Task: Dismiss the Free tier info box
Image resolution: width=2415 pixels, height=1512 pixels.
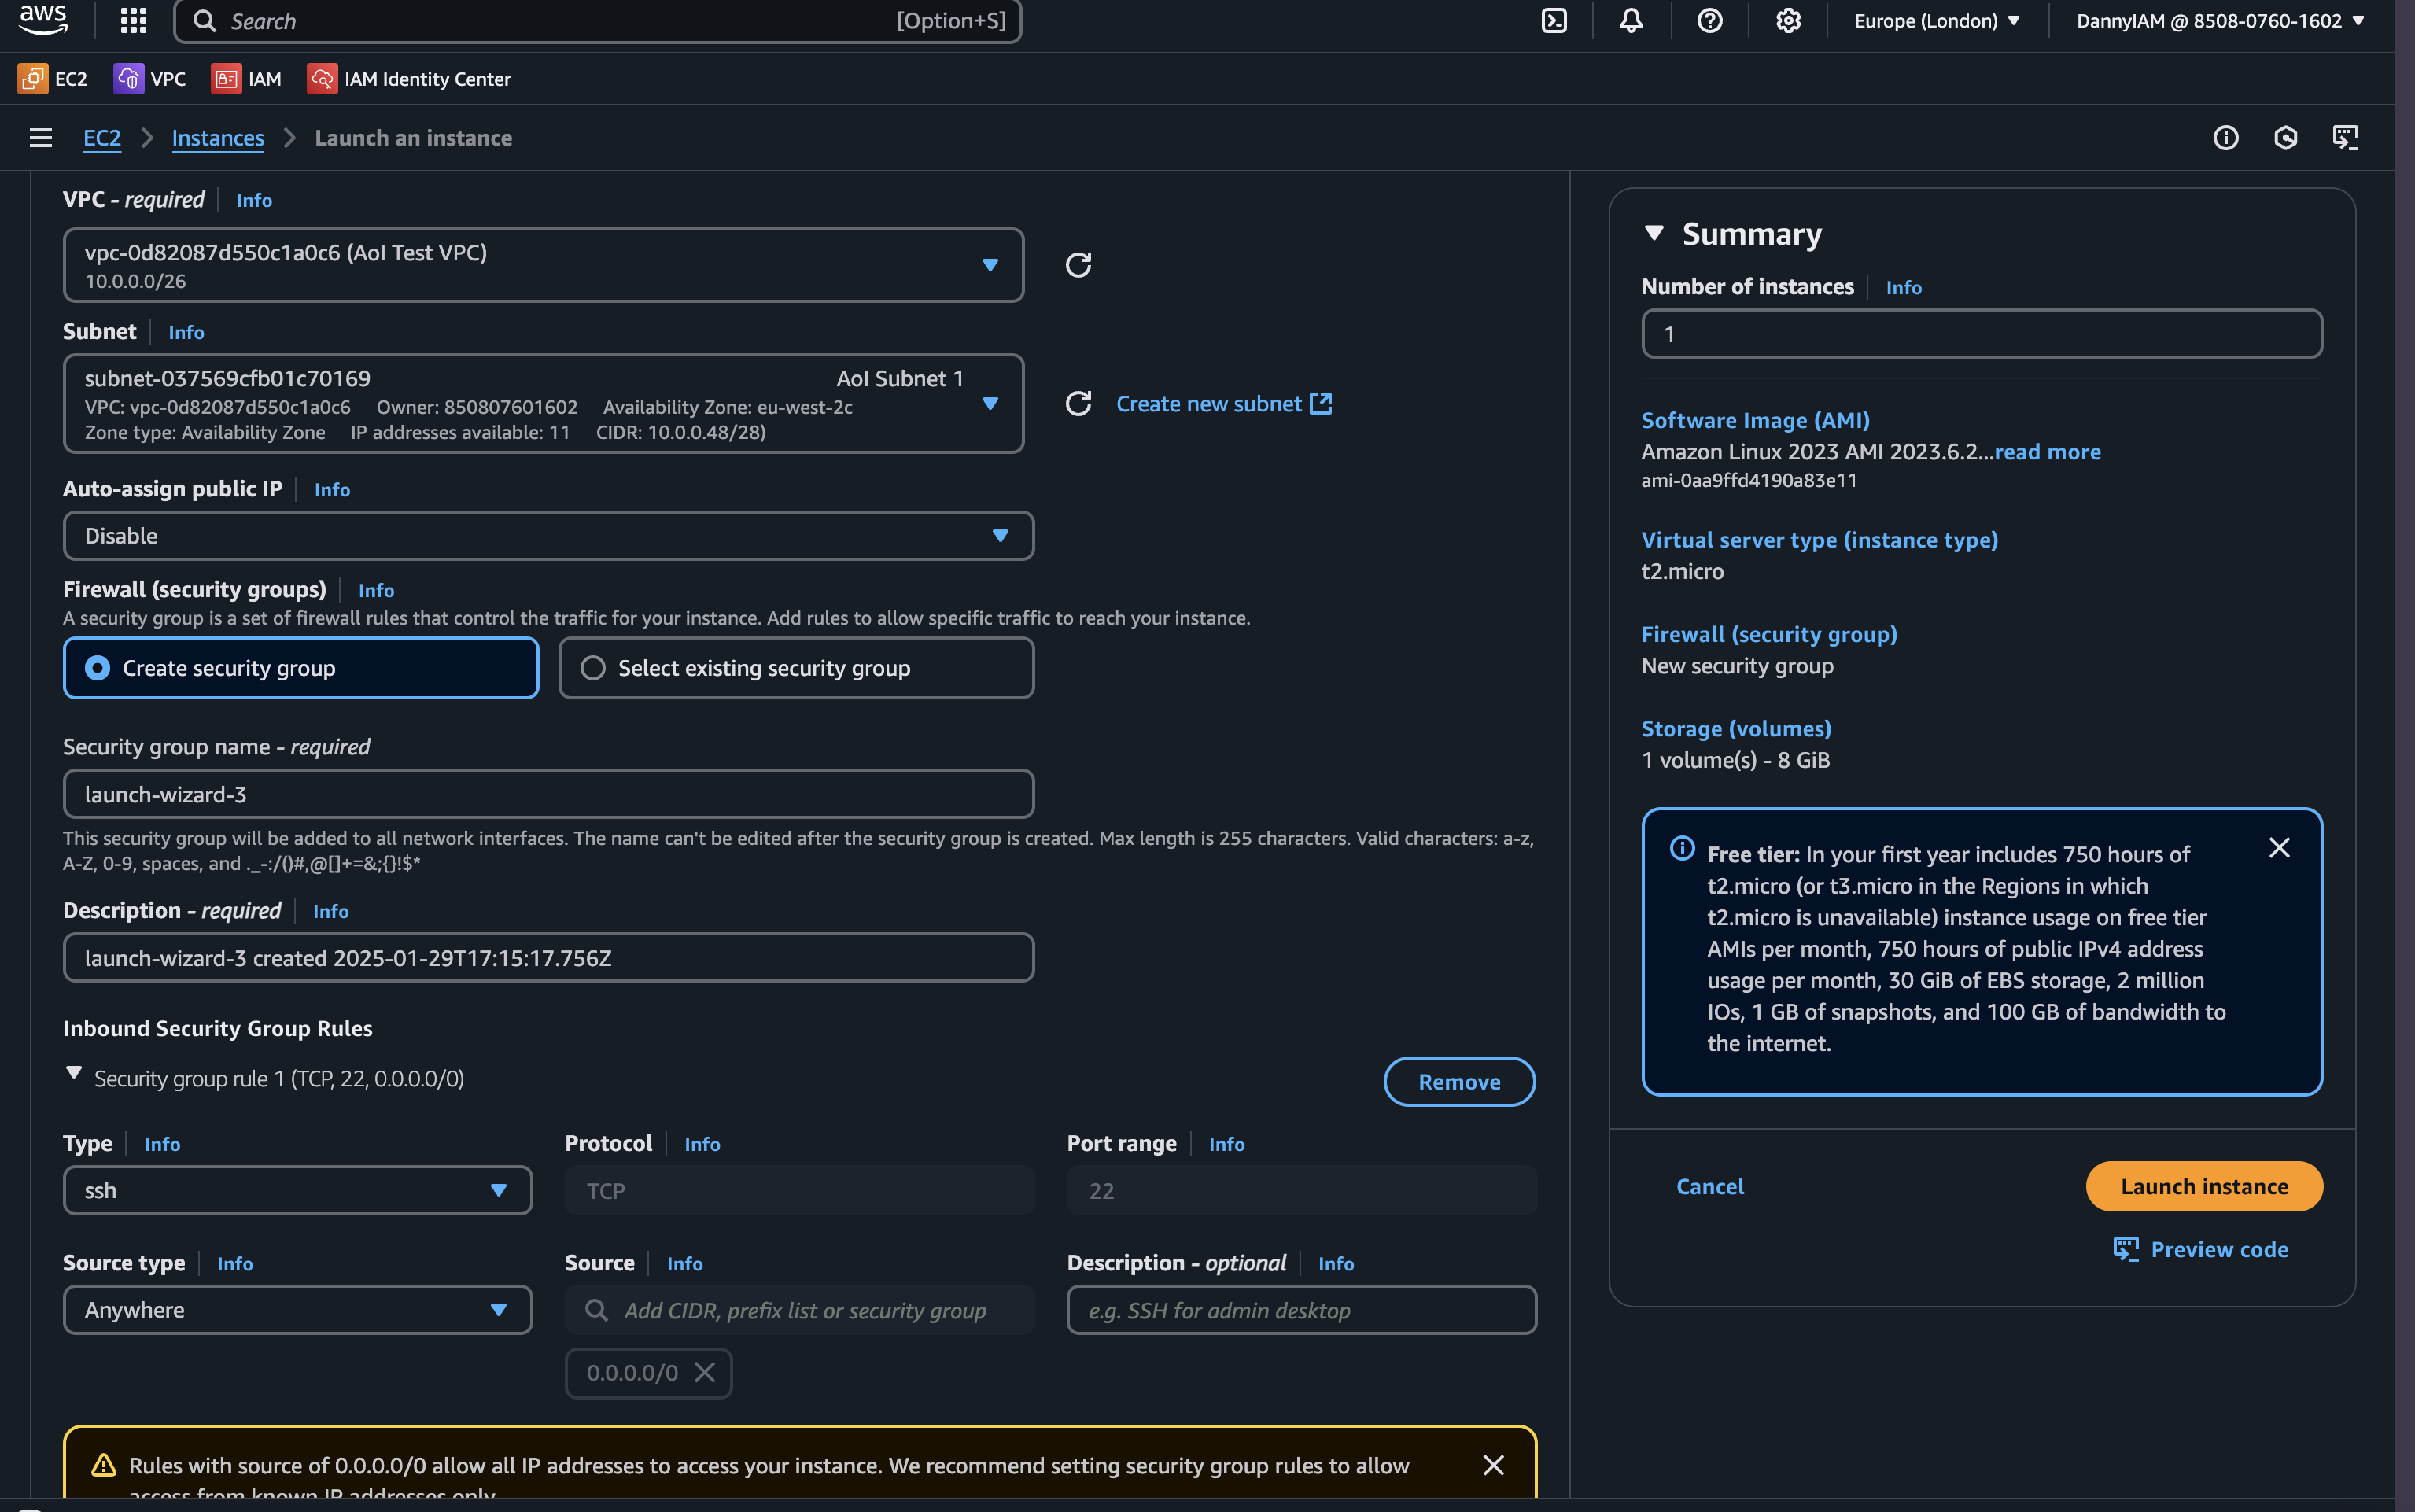Action: [2278, 848]
